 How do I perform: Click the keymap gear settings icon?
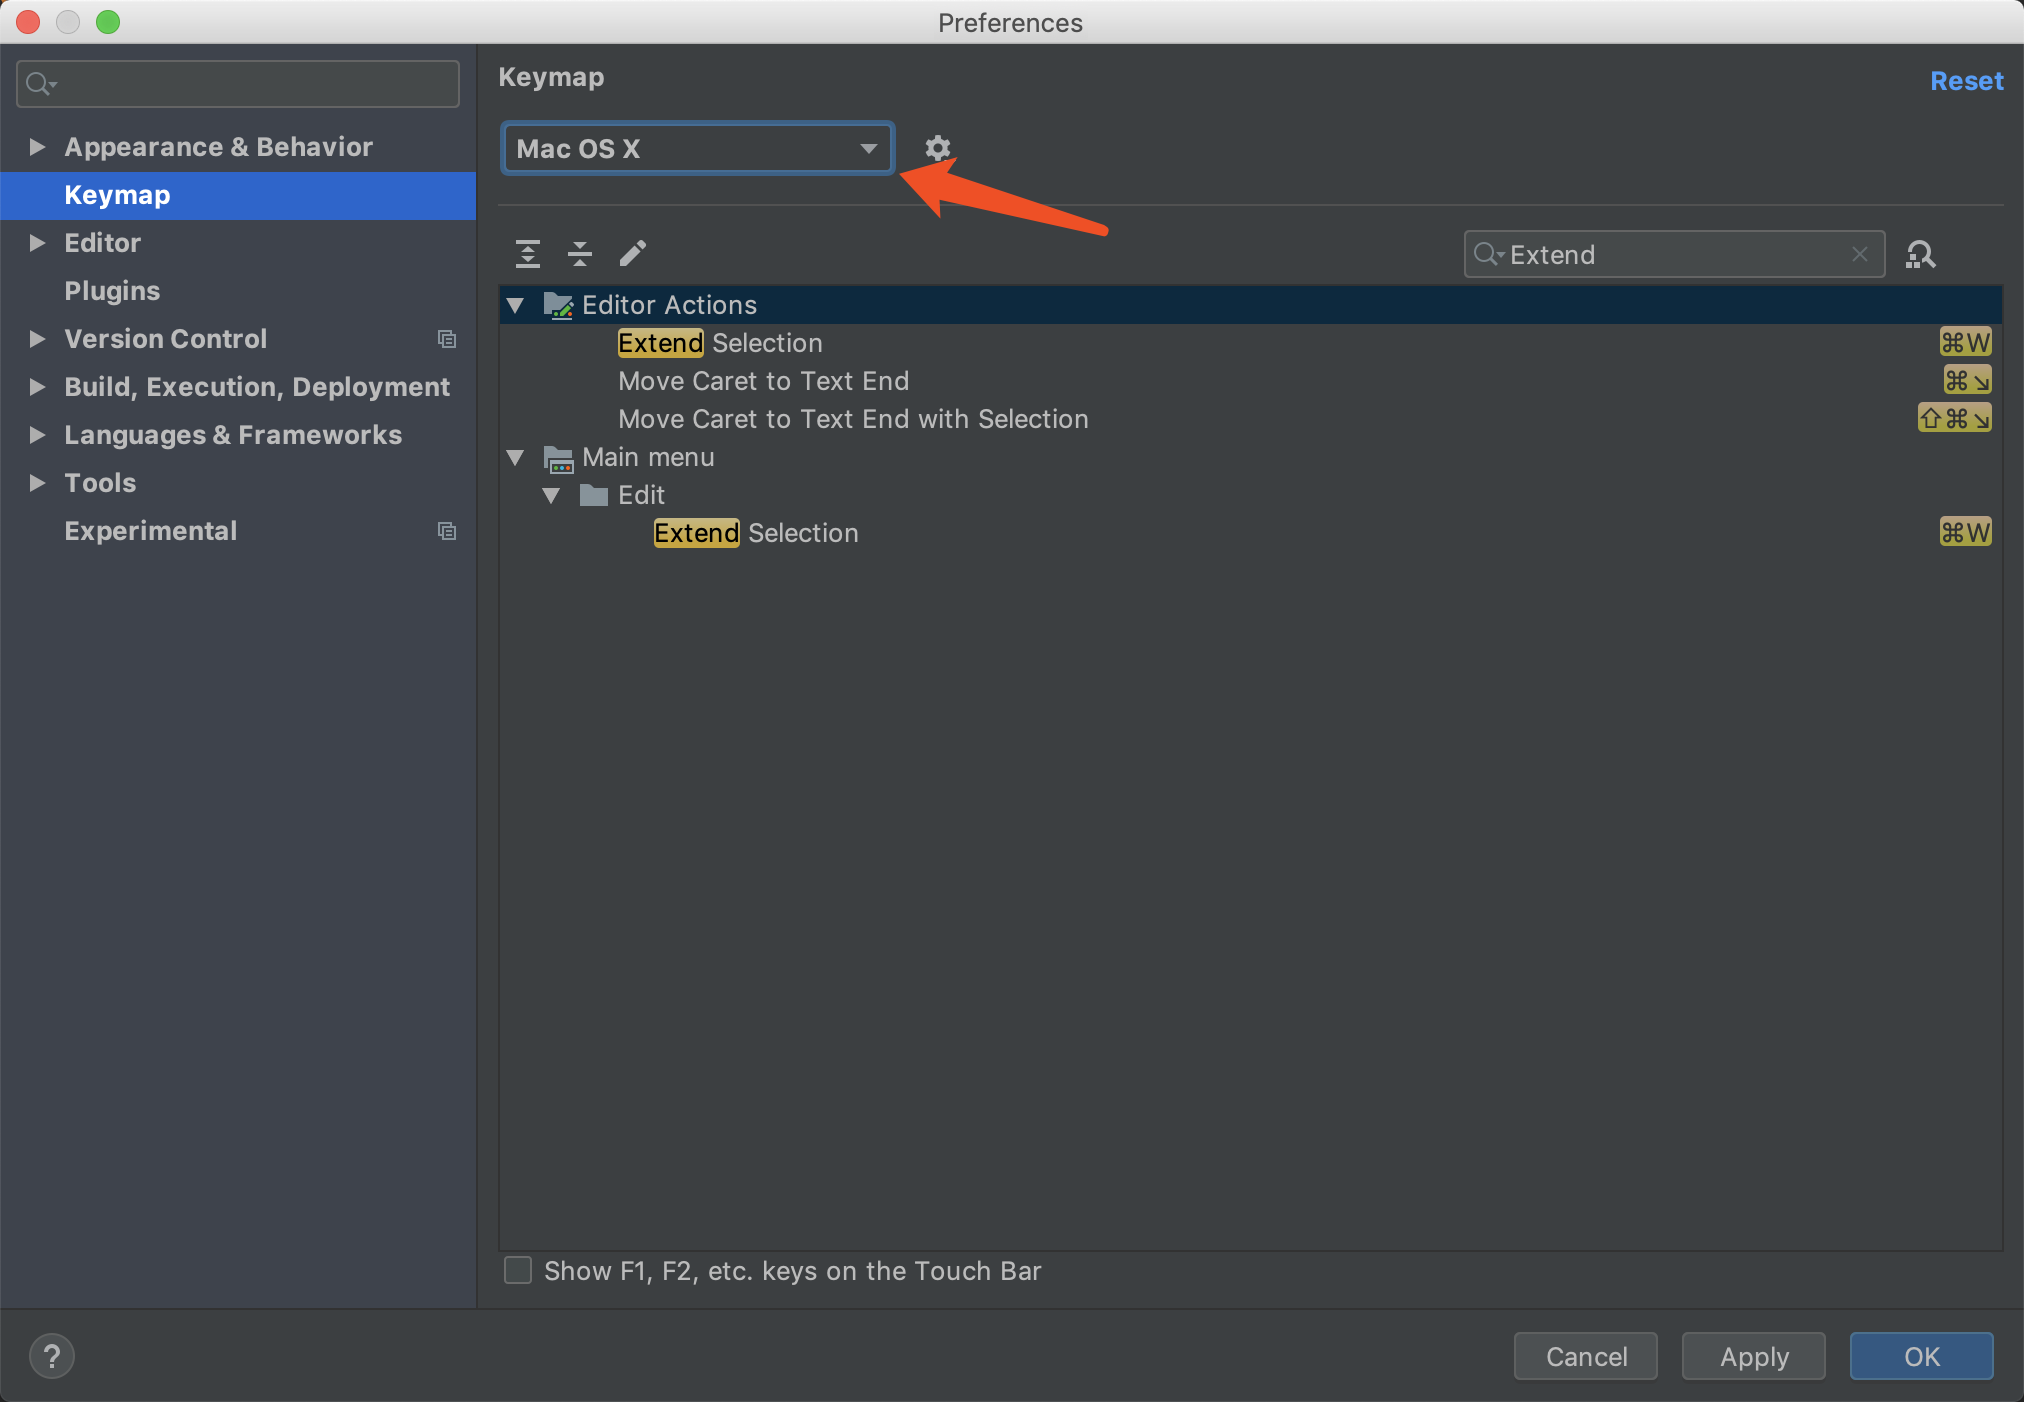point(937,148)
